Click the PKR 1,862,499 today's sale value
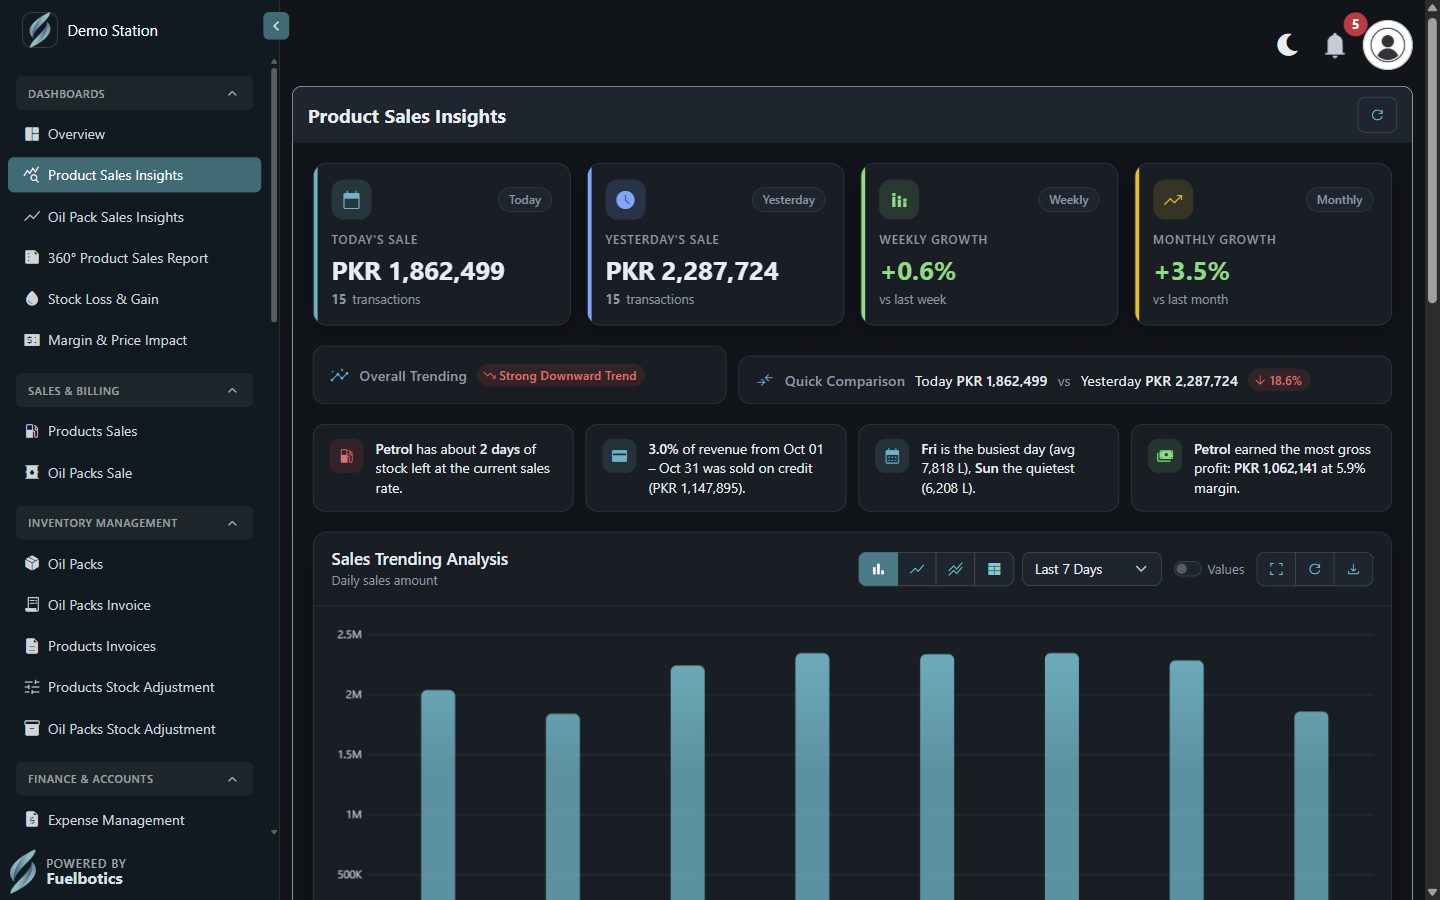This screenshot has height=900, width=1440. click(x=418, y=271)
